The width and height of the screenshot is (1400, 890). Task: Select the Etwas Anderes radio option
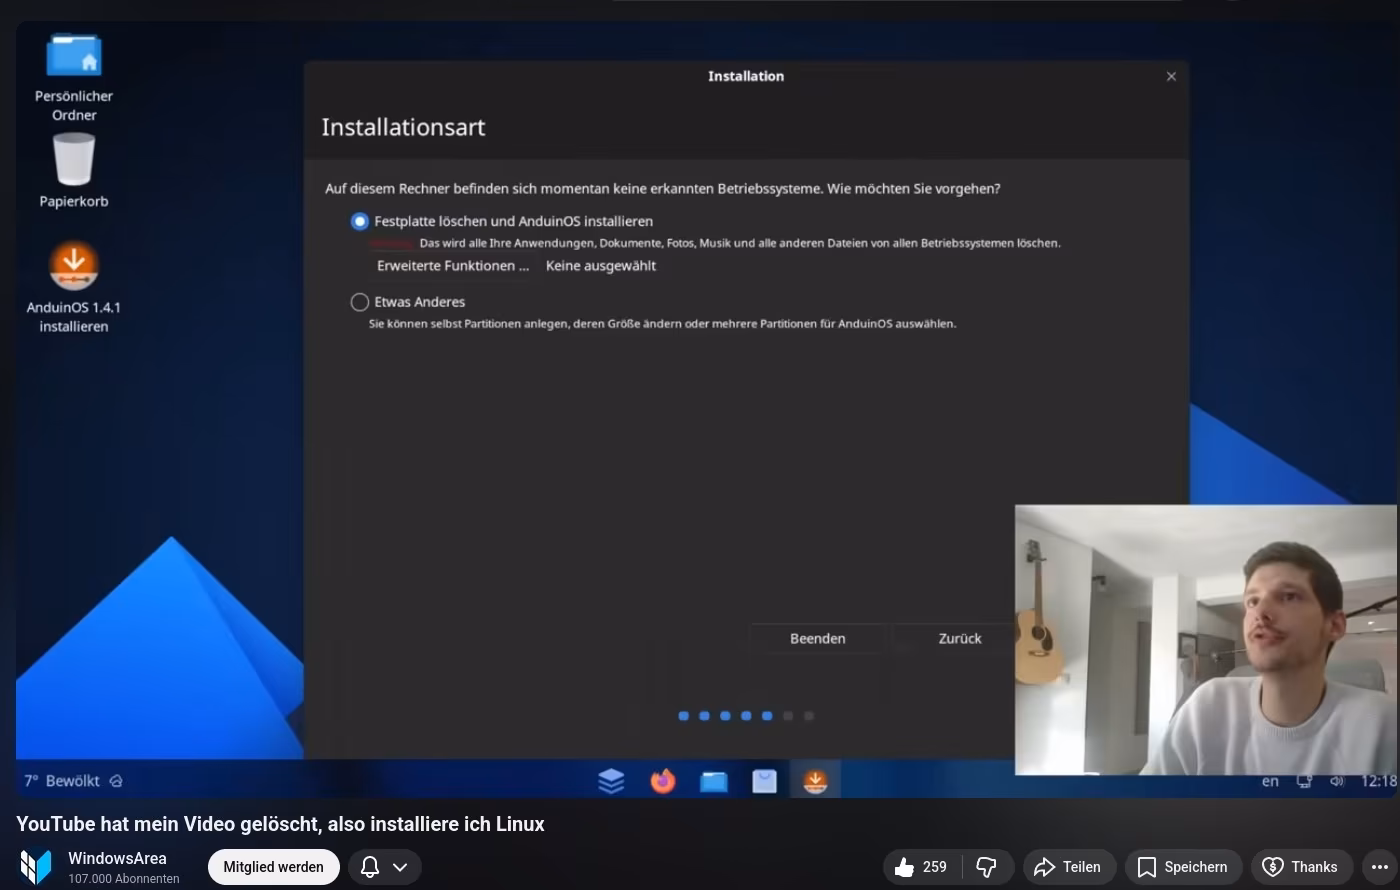pyautogui.click(x=360, y=302)
